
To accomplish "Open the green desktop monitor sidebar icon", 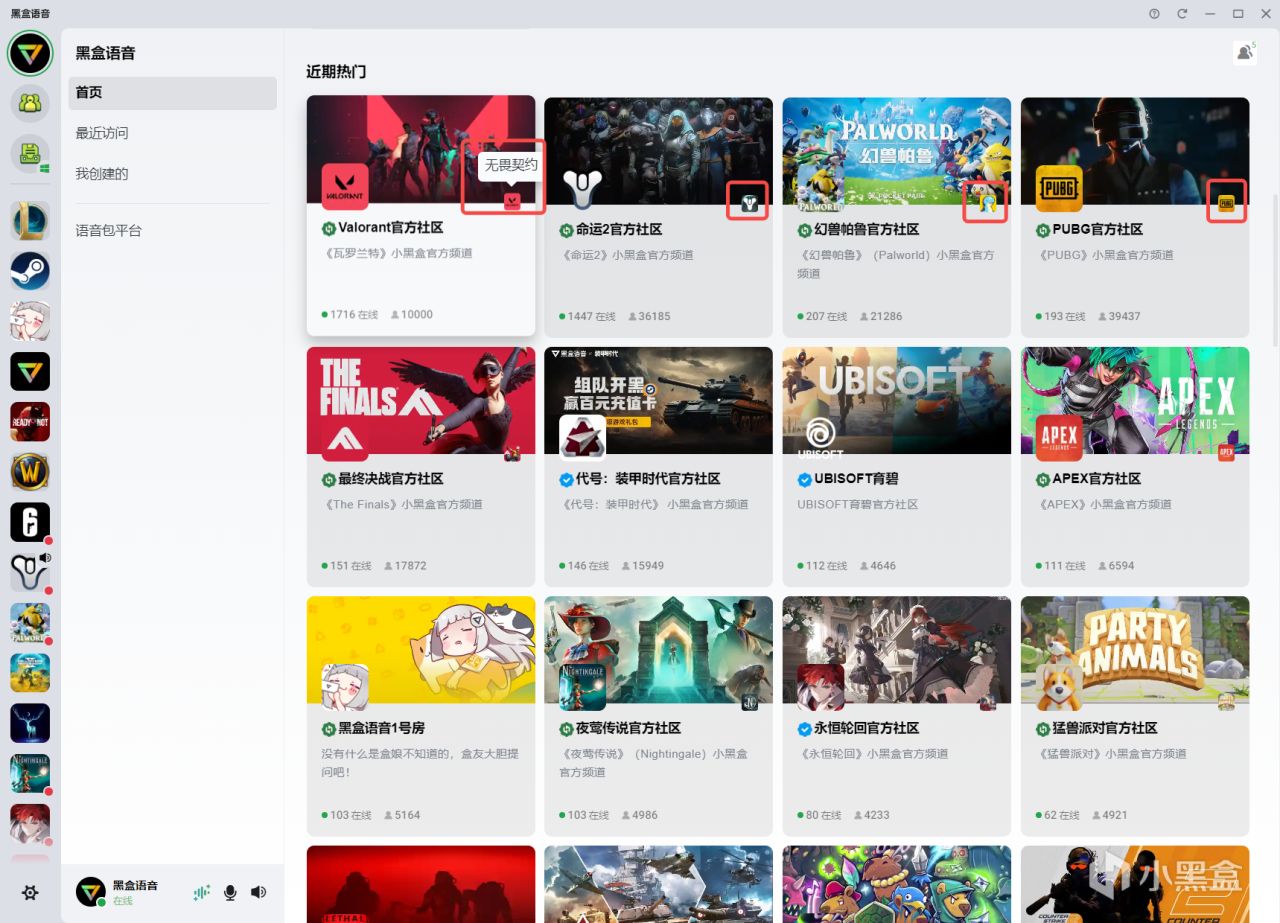I will [x=30, y=153].
